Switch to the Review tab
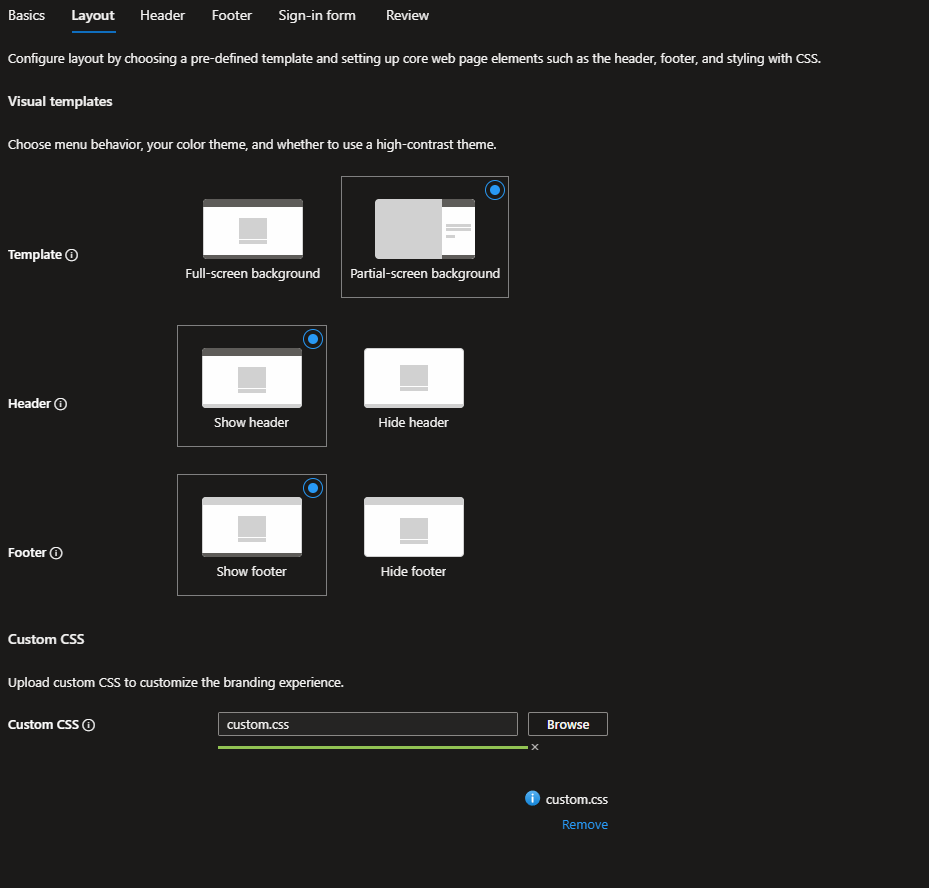Viewport: 929px width, 888px height. click(x=407, y=15)
